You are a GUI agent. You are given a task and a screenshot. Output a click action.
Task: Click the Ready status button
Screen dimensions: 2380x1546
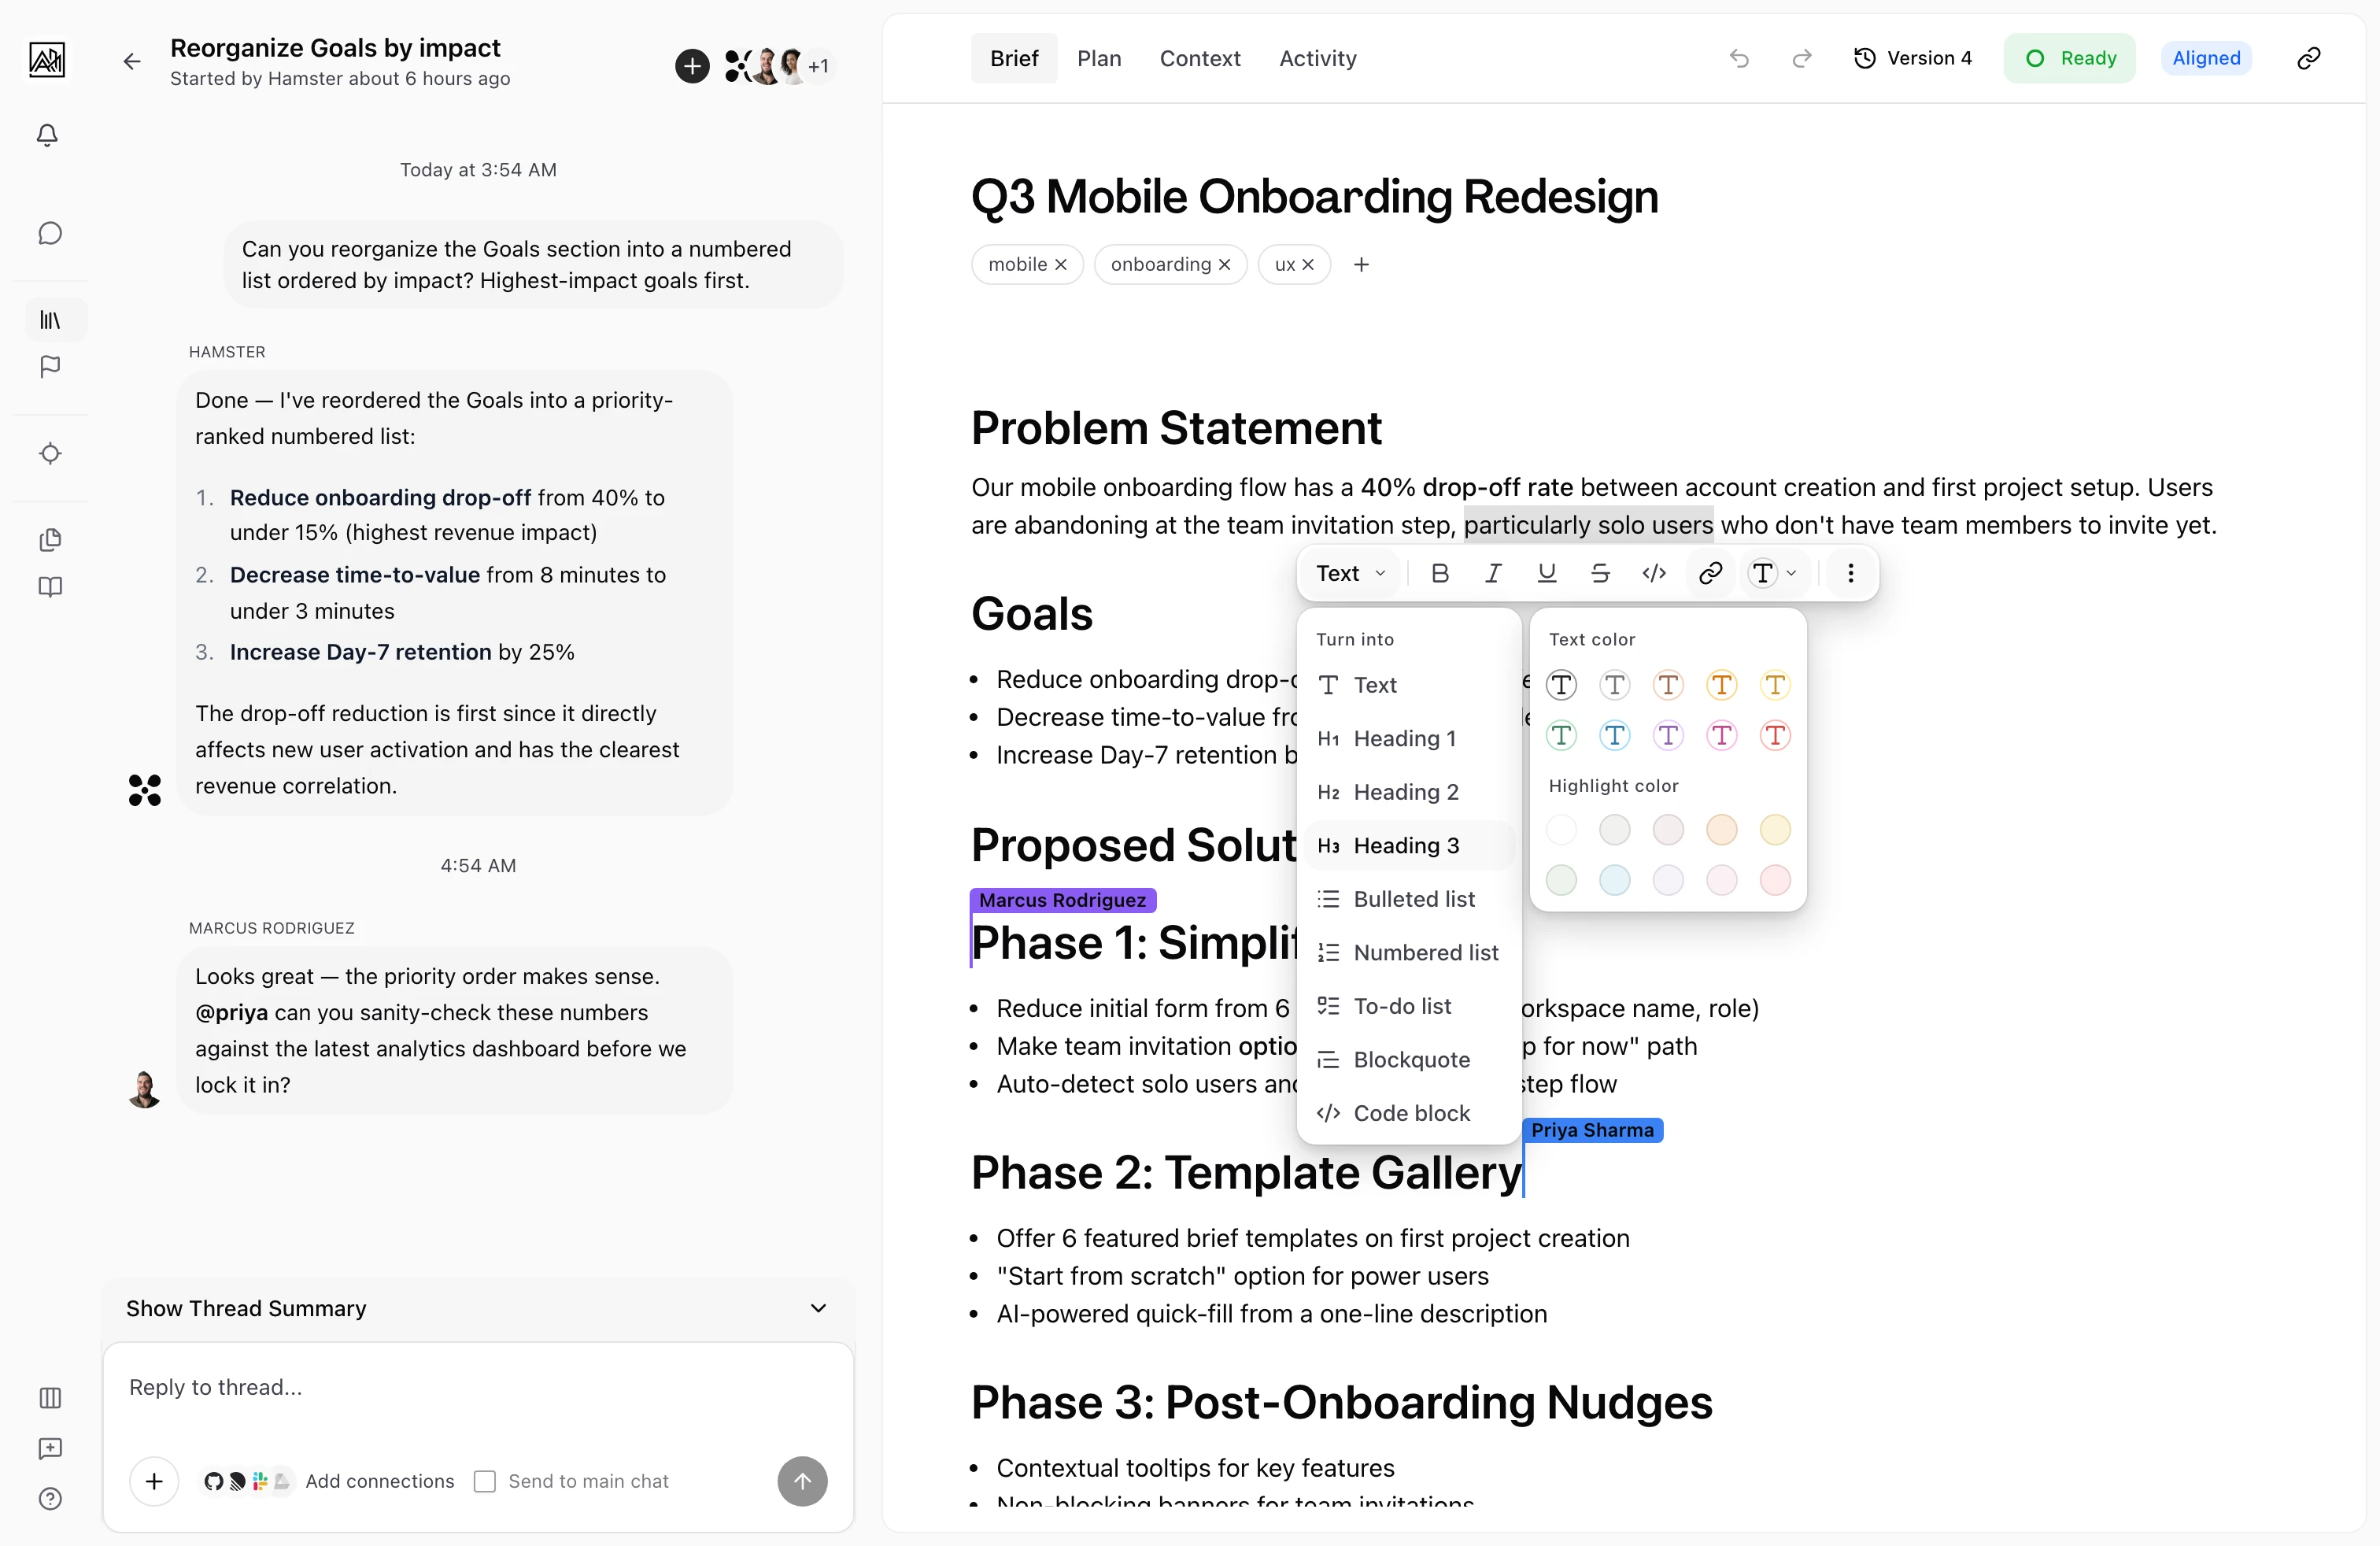pos(2070,58)
